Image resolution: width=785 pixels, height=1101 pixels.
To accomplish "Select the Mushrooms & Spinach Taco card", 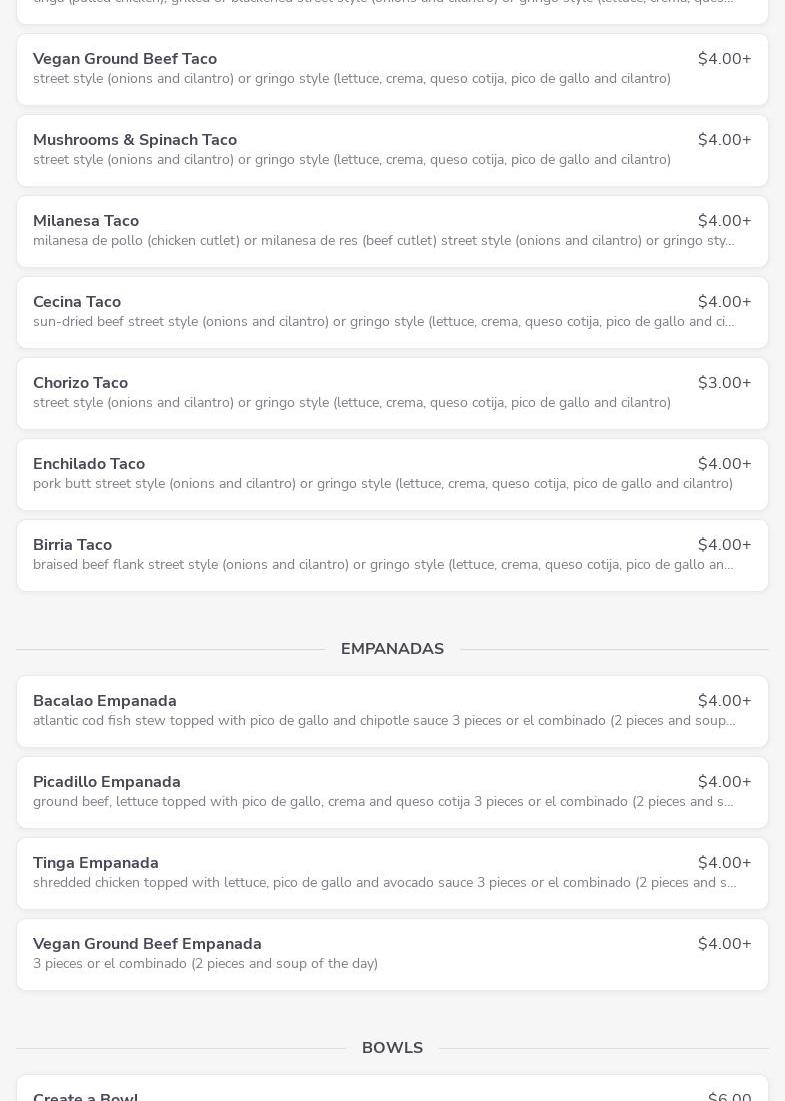I will pos(392,150).
